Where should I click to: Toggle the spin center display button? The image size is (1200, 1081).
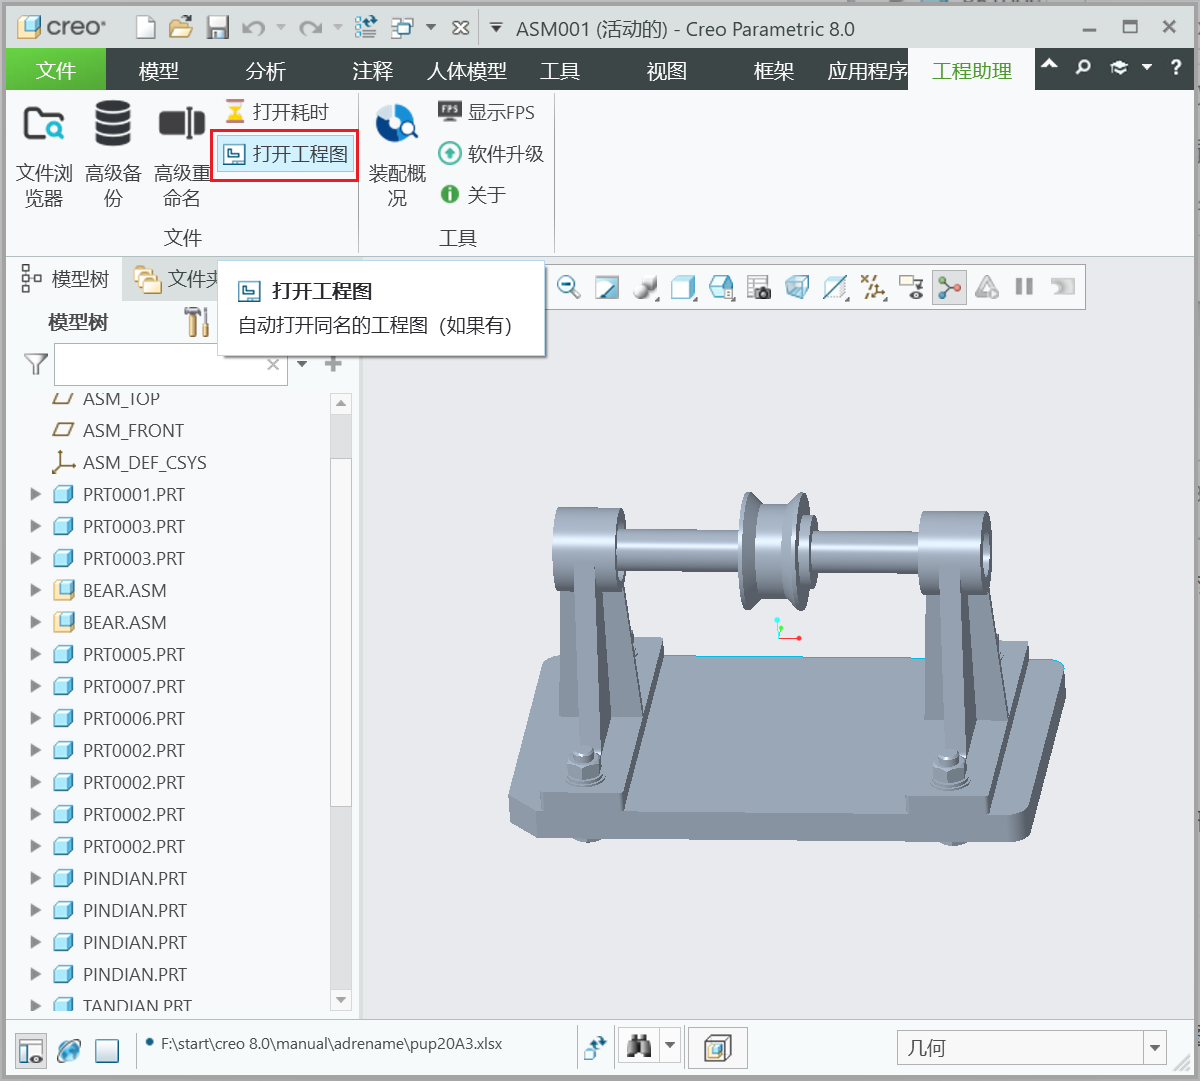pos(949,288)
